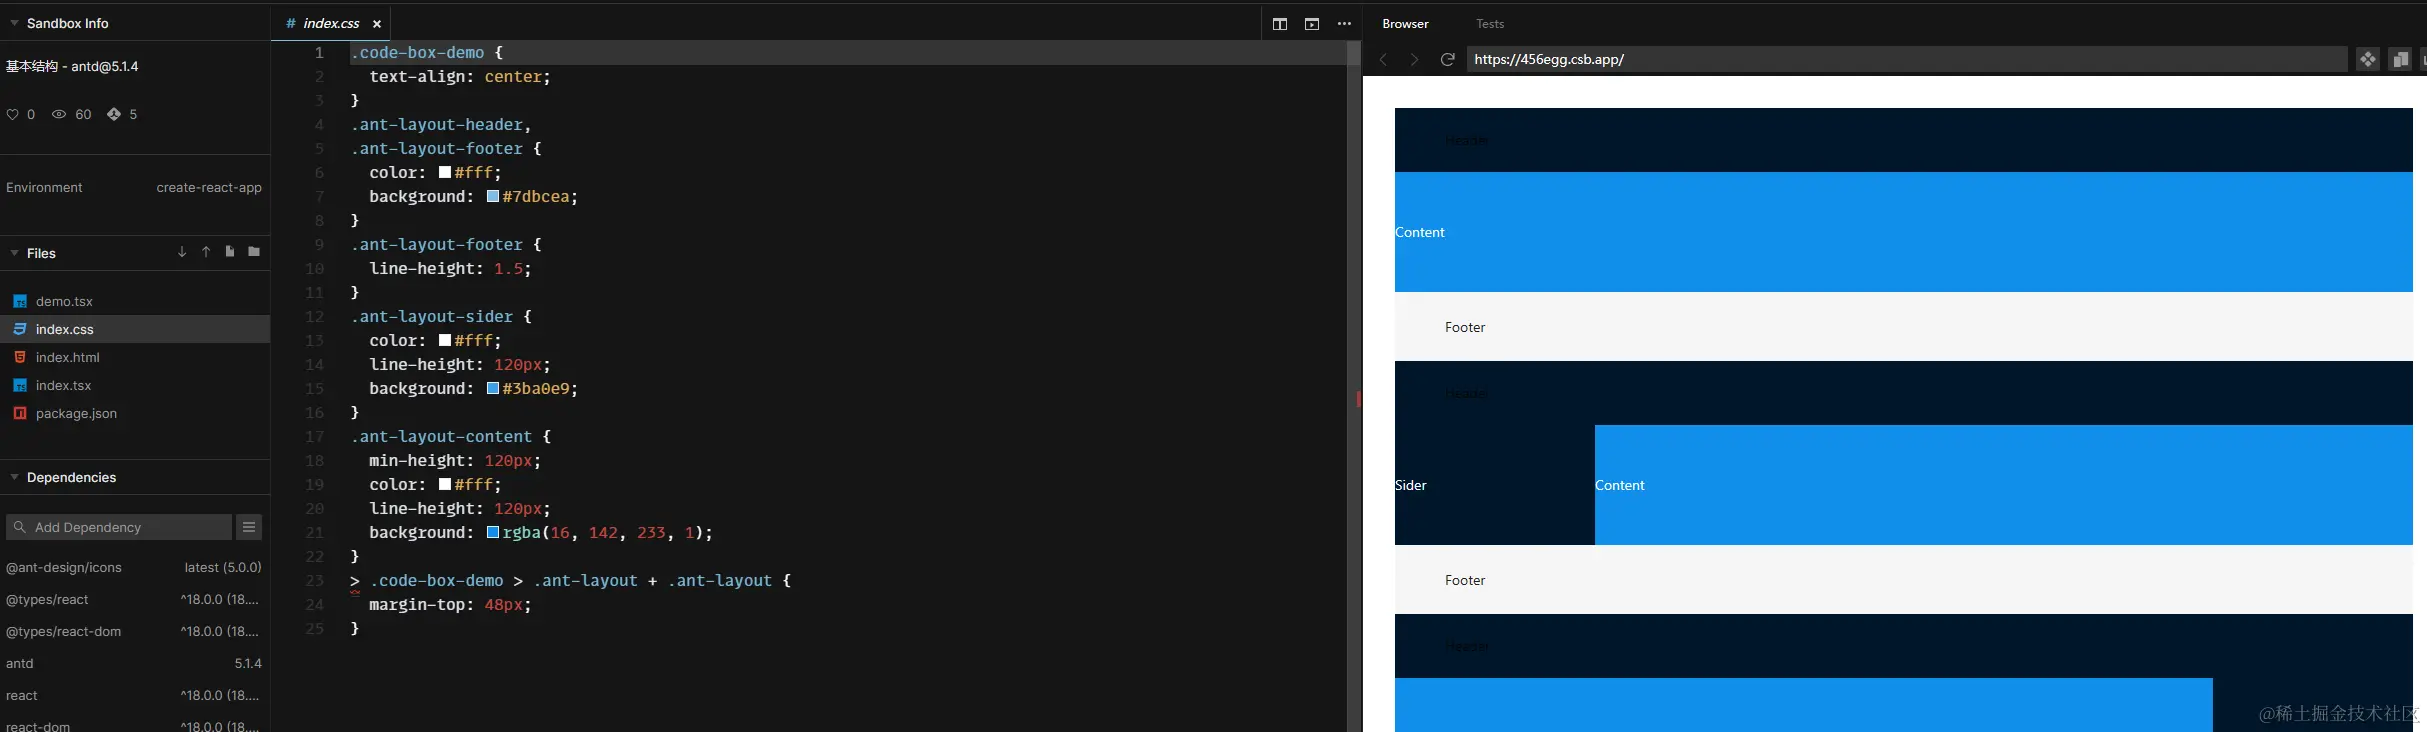Screen dimensions: 2427x732
Task: Select the index.css editor tab
Action: coord(330,24)
